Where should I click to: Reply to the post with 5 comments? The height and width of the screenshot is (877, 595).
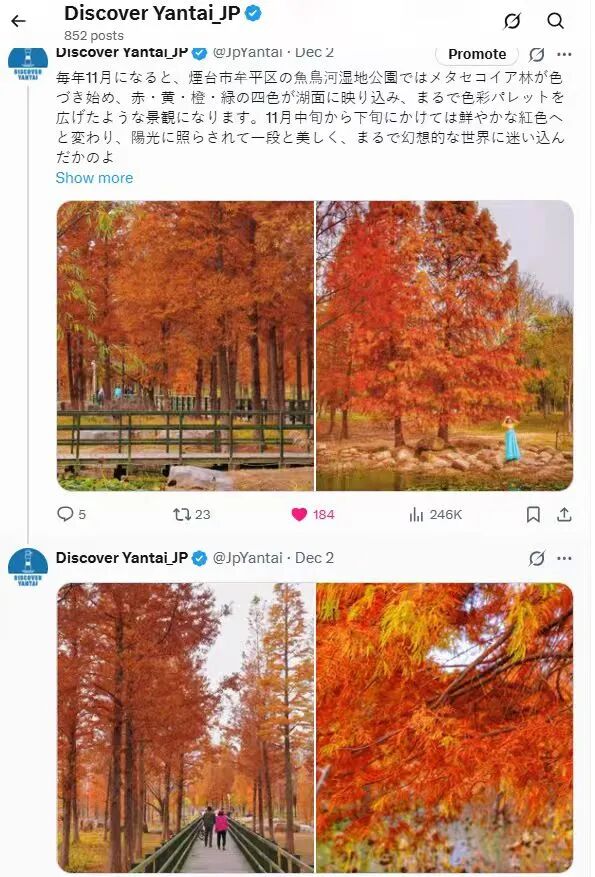72,514
